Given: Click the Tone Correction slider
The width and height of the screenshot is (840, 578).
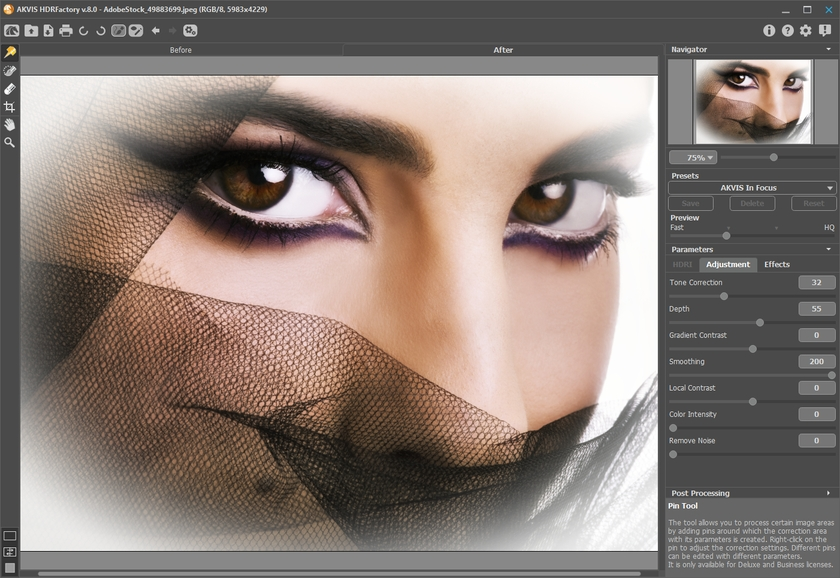Looking at the screenshot, I should [724, 296].
